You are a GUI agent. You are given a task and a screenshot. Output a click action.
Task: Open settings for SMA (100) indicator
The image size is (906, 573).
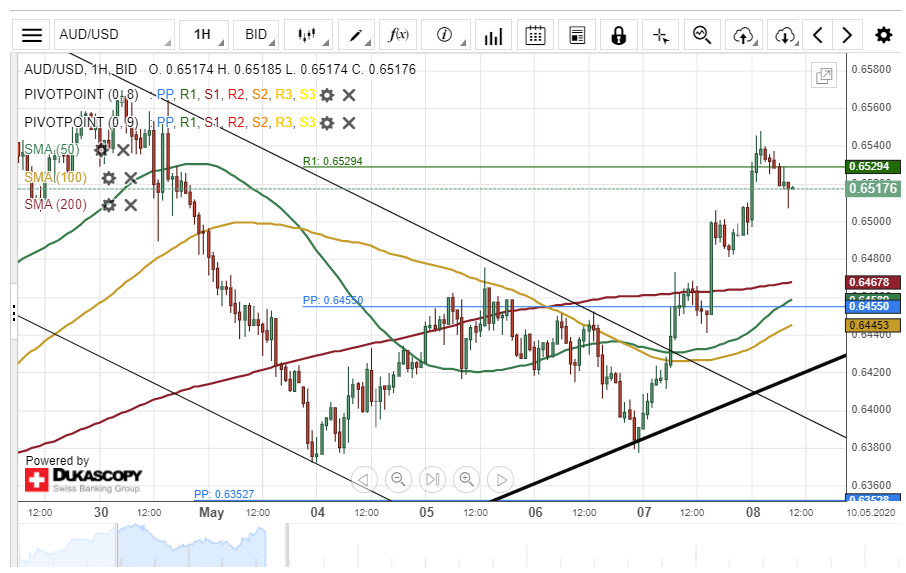tap(109, 178)
